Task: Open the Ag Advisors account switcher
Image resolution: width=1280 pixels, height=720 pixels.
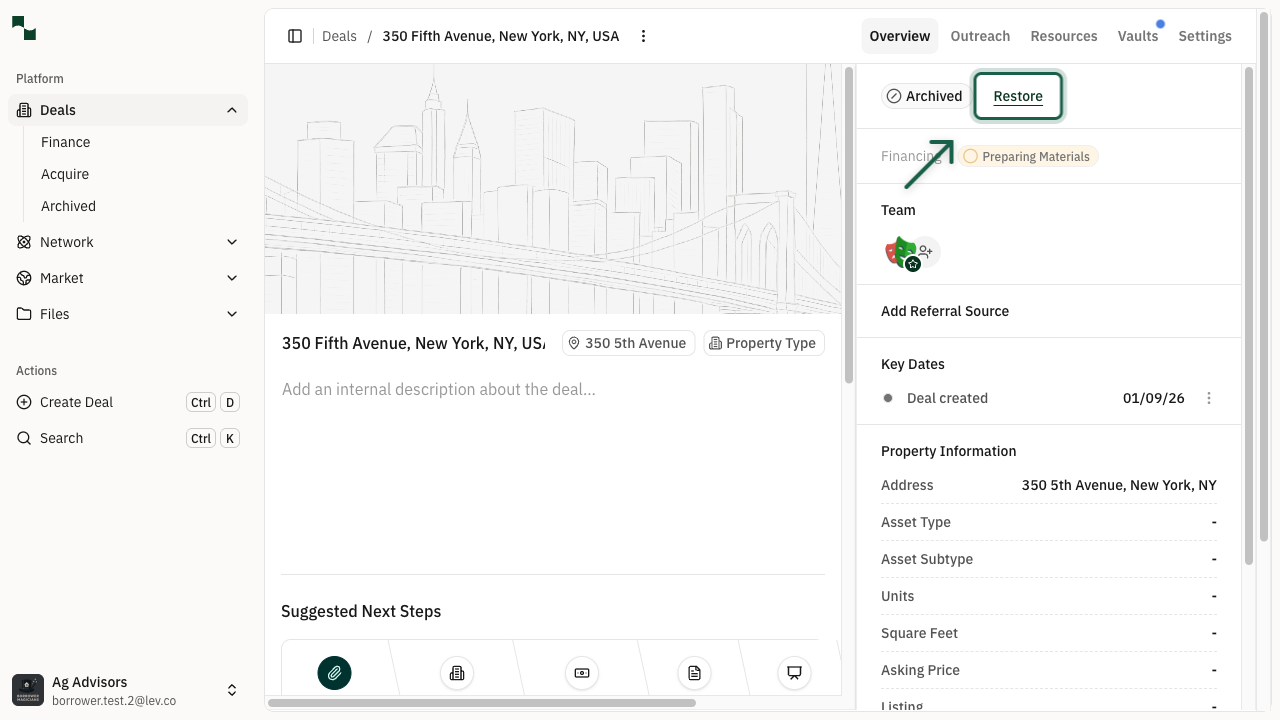Action: coord(232,690)
